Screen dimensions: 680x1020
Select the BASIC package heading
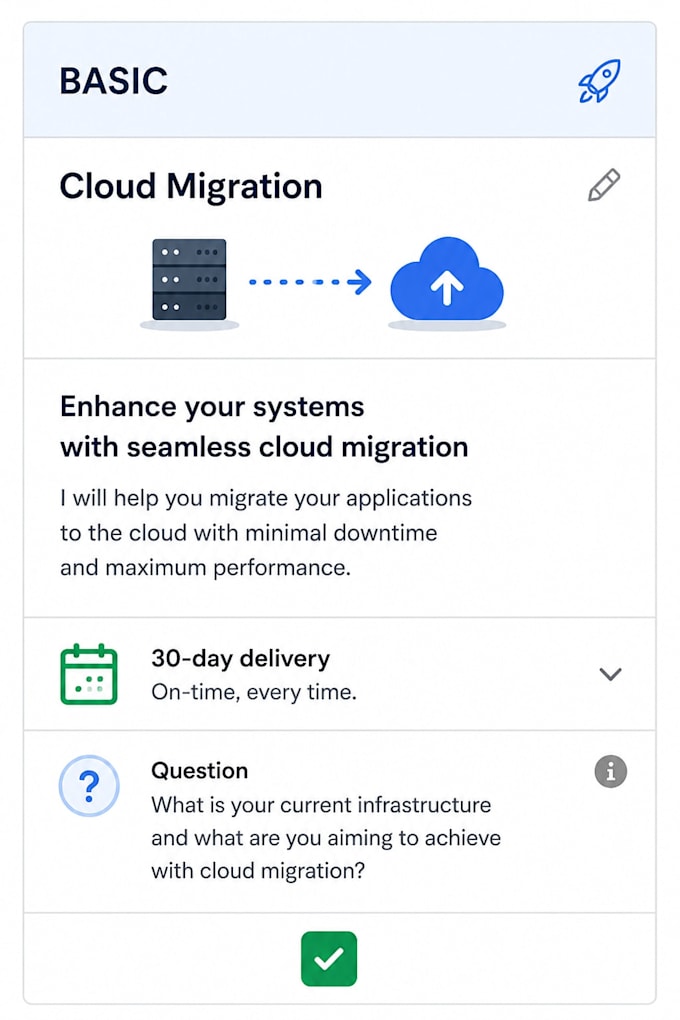pyautogui.click(x=114, y=81)
